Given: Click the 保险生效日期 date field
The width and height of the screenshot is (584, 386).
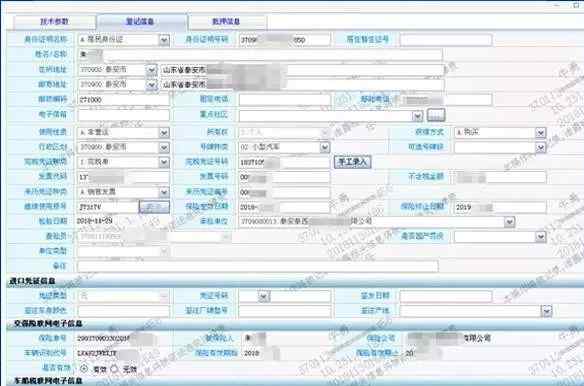Looking at the screenshot, I should click(x=284, y=207).
